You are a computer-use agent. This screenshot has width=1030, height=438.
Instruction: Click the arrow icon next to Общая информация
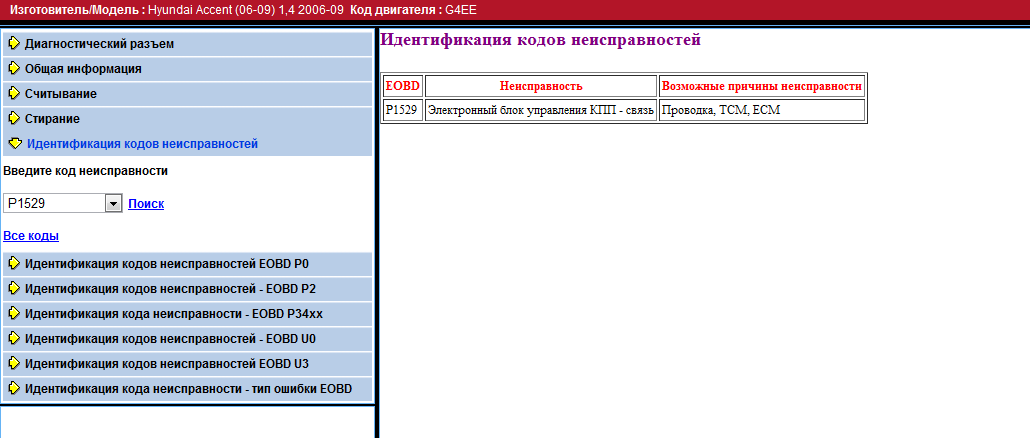(14, 69)
